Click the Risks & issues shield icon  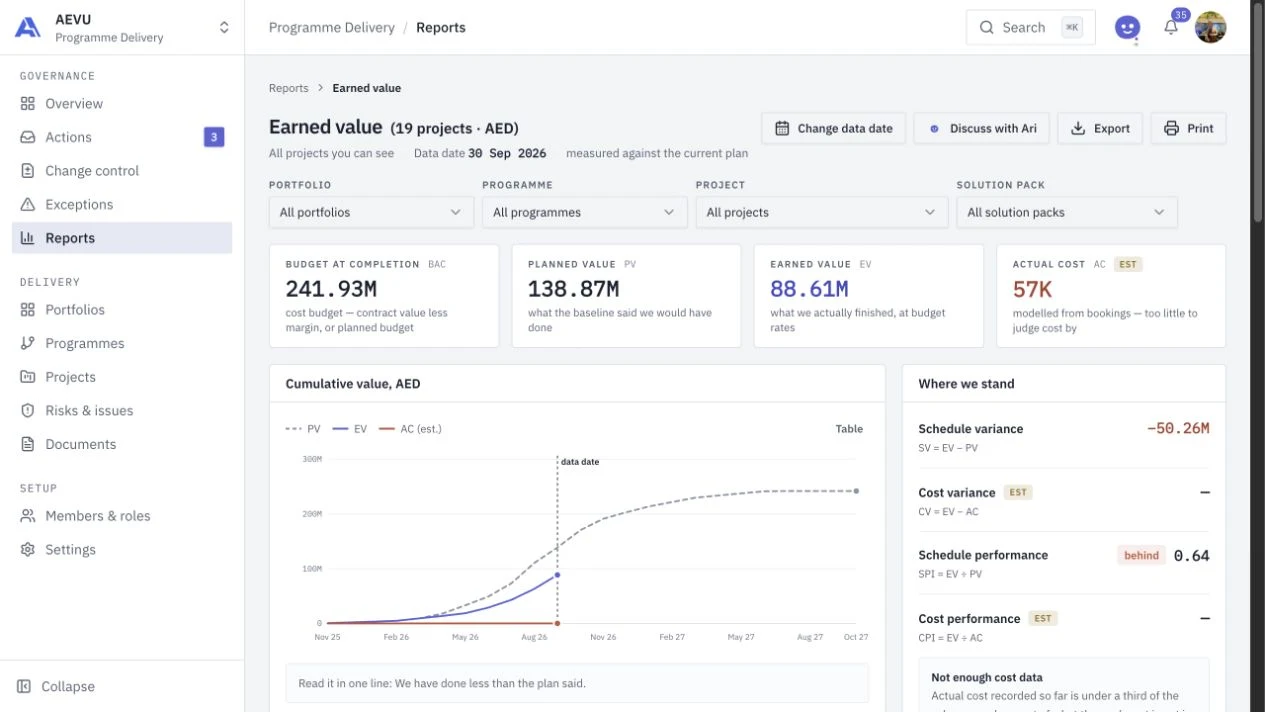click(x=28, y=411)
